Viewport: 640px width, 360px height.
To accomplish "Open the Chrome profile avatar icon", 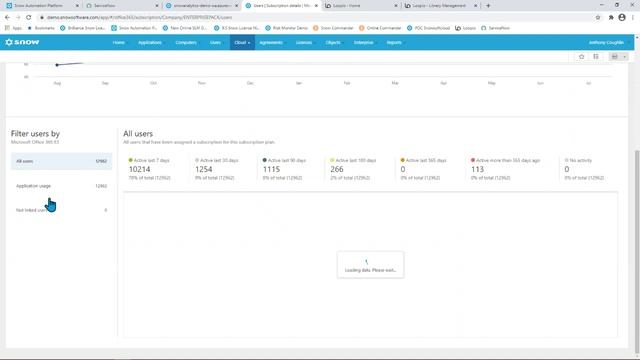I will pos(622,17).
